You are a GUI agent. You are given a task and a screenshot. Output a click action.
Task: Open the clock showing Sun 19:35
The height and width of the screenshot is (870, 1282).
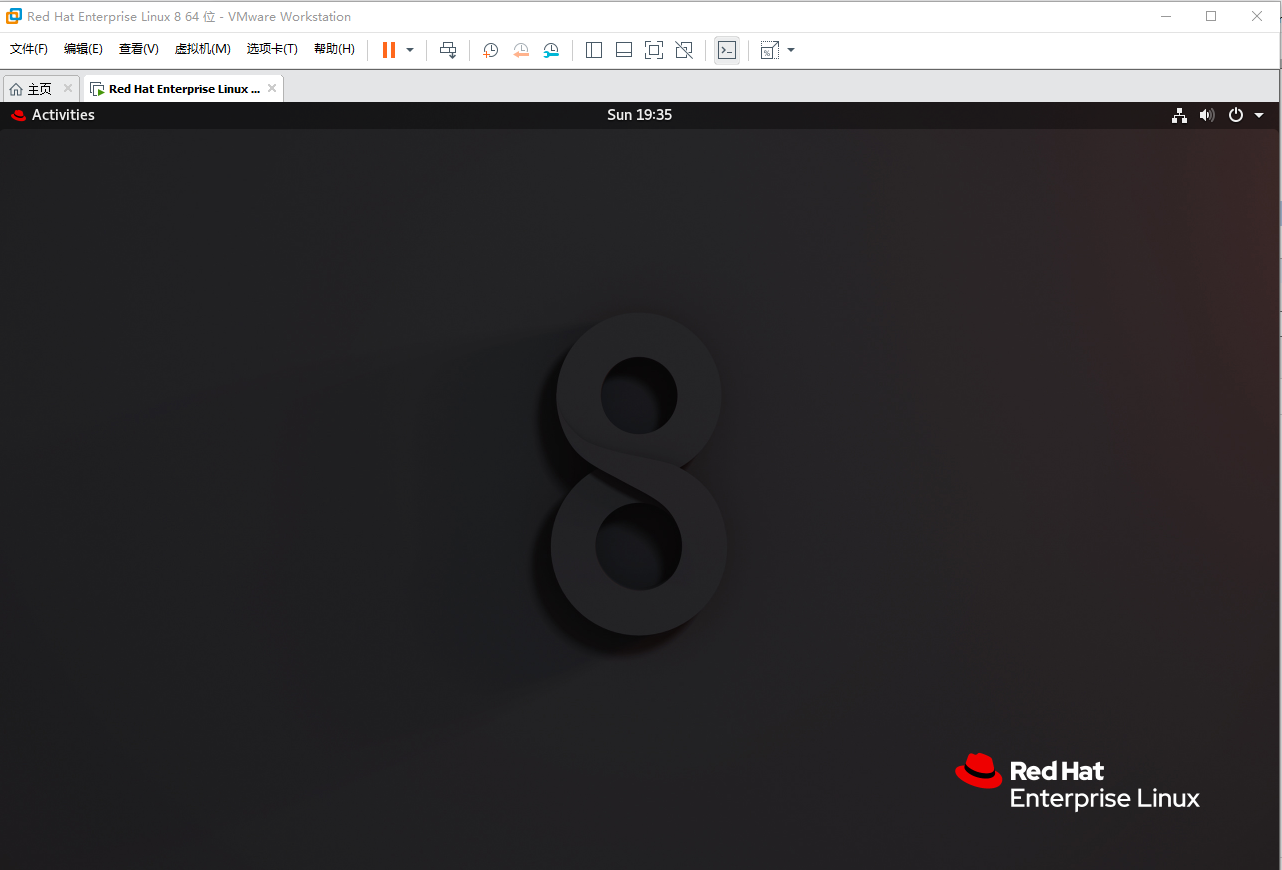640,115
